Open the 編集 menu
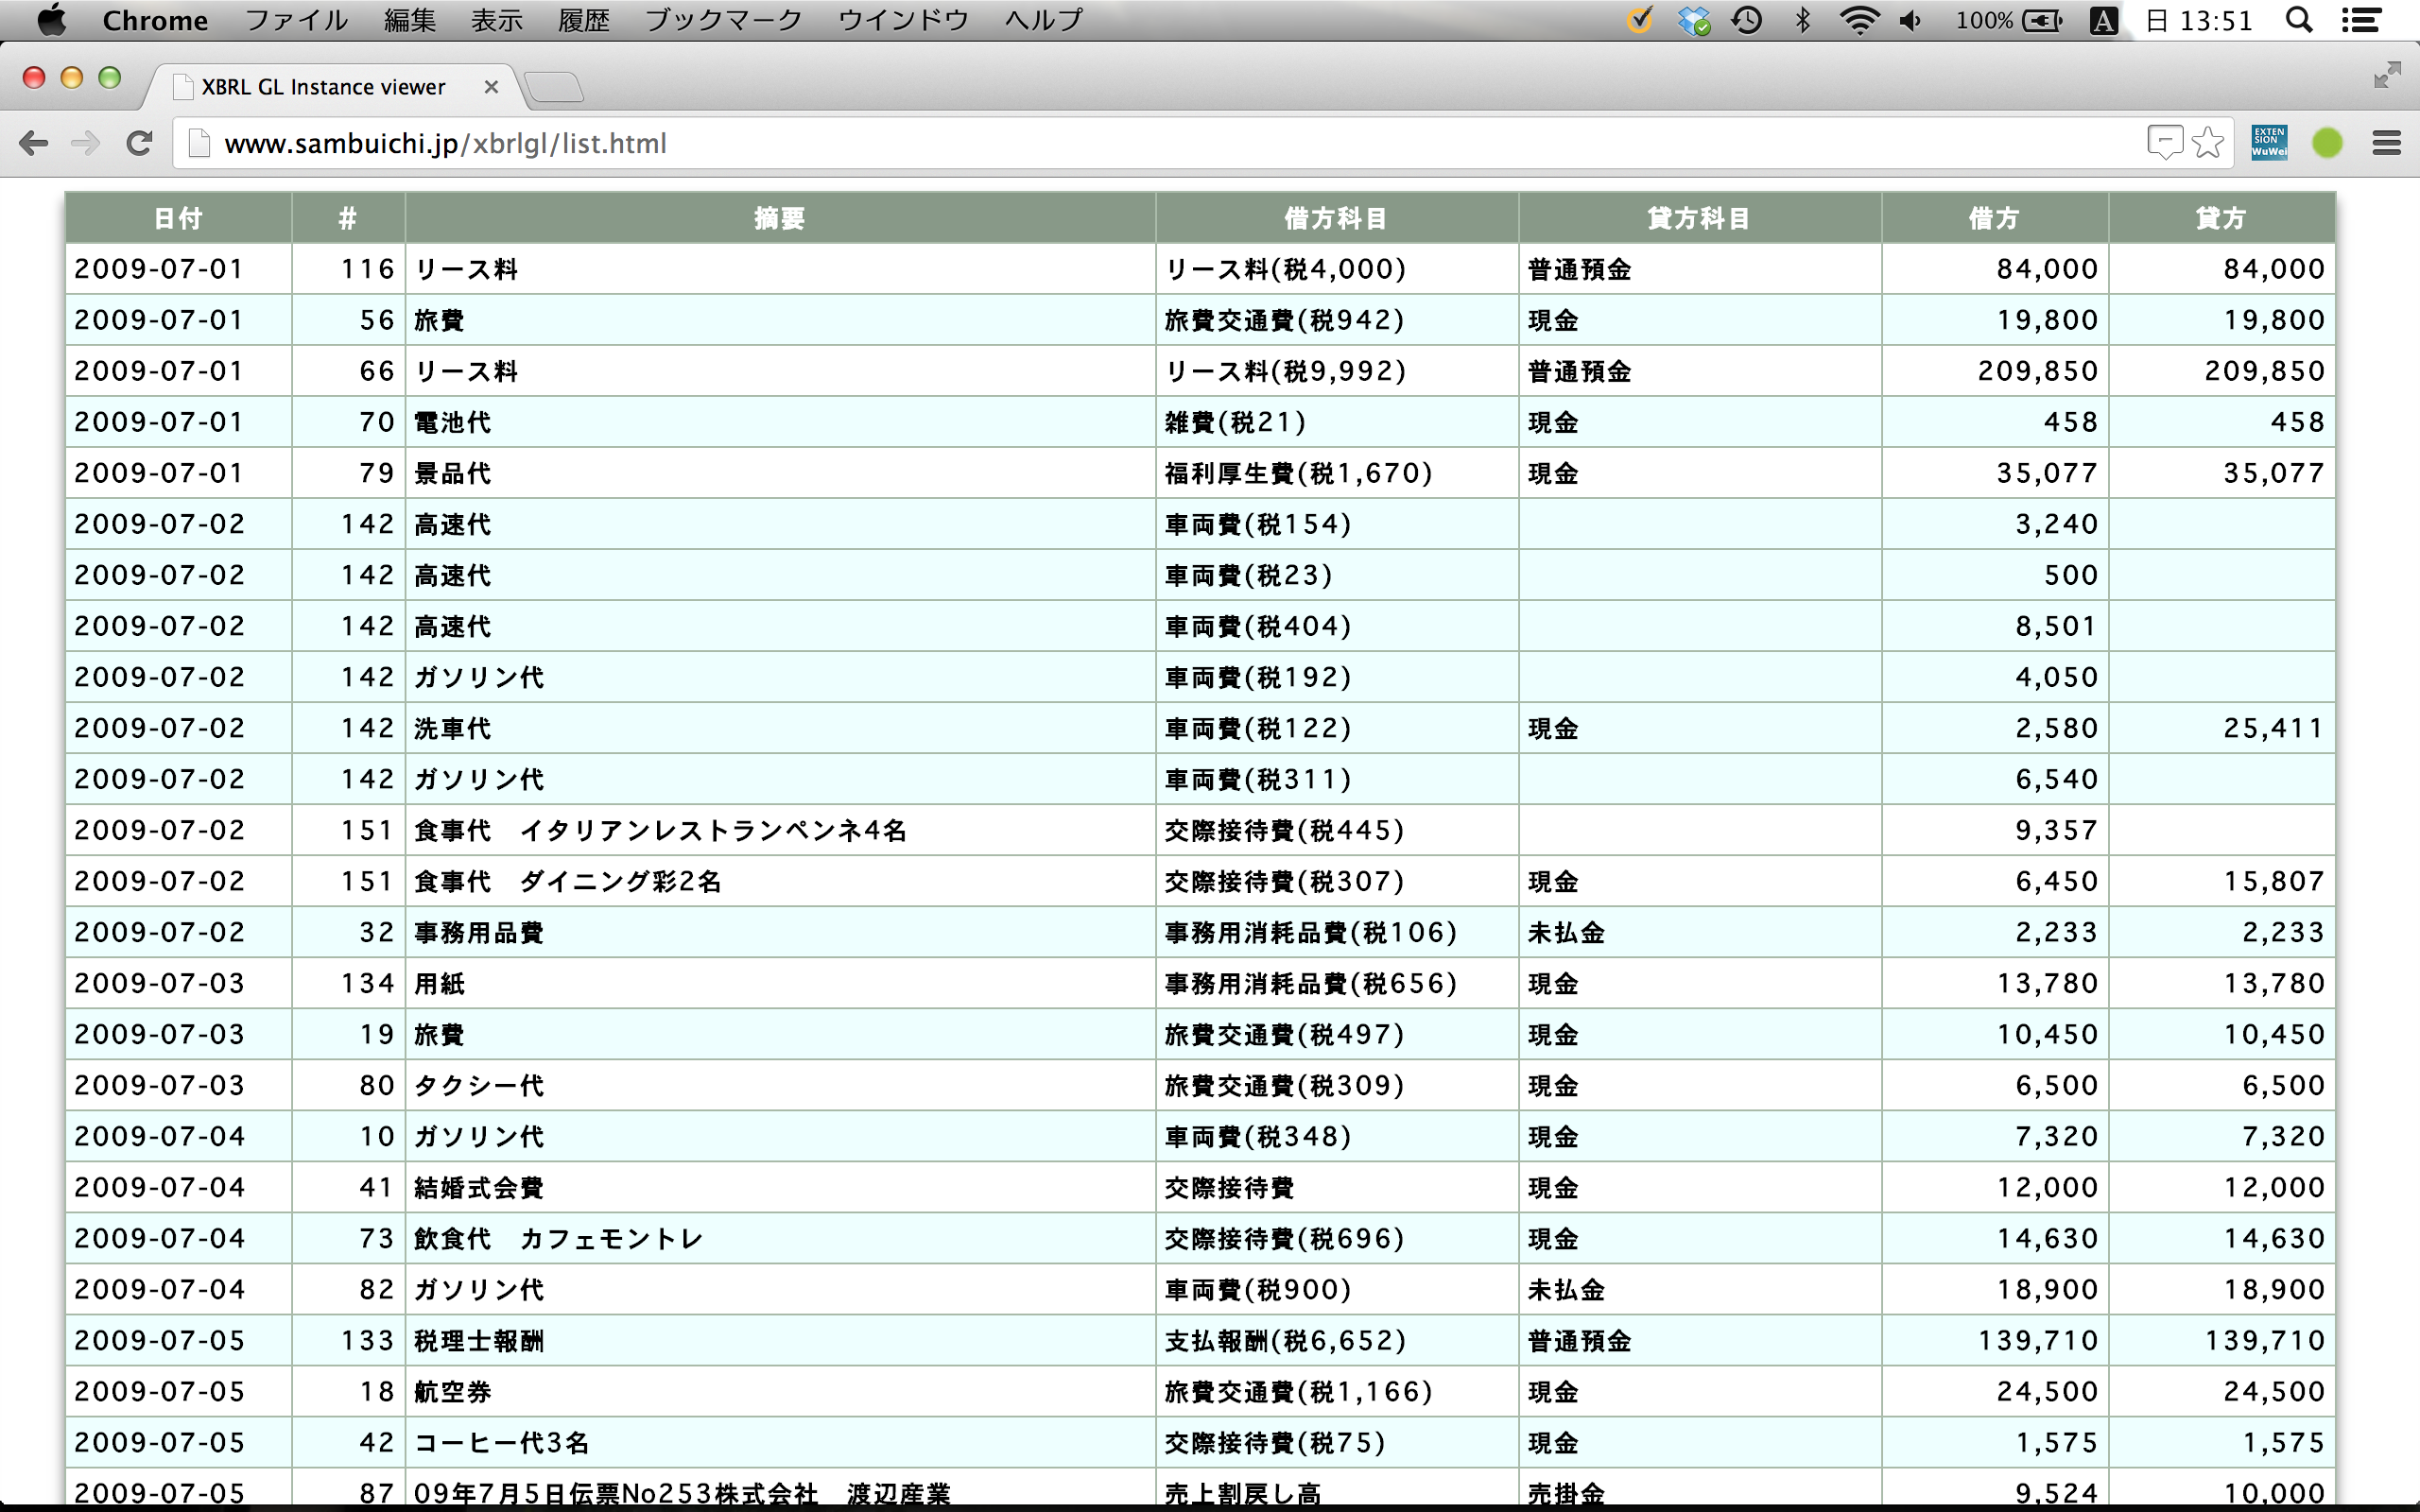 [x=410, y=20]
